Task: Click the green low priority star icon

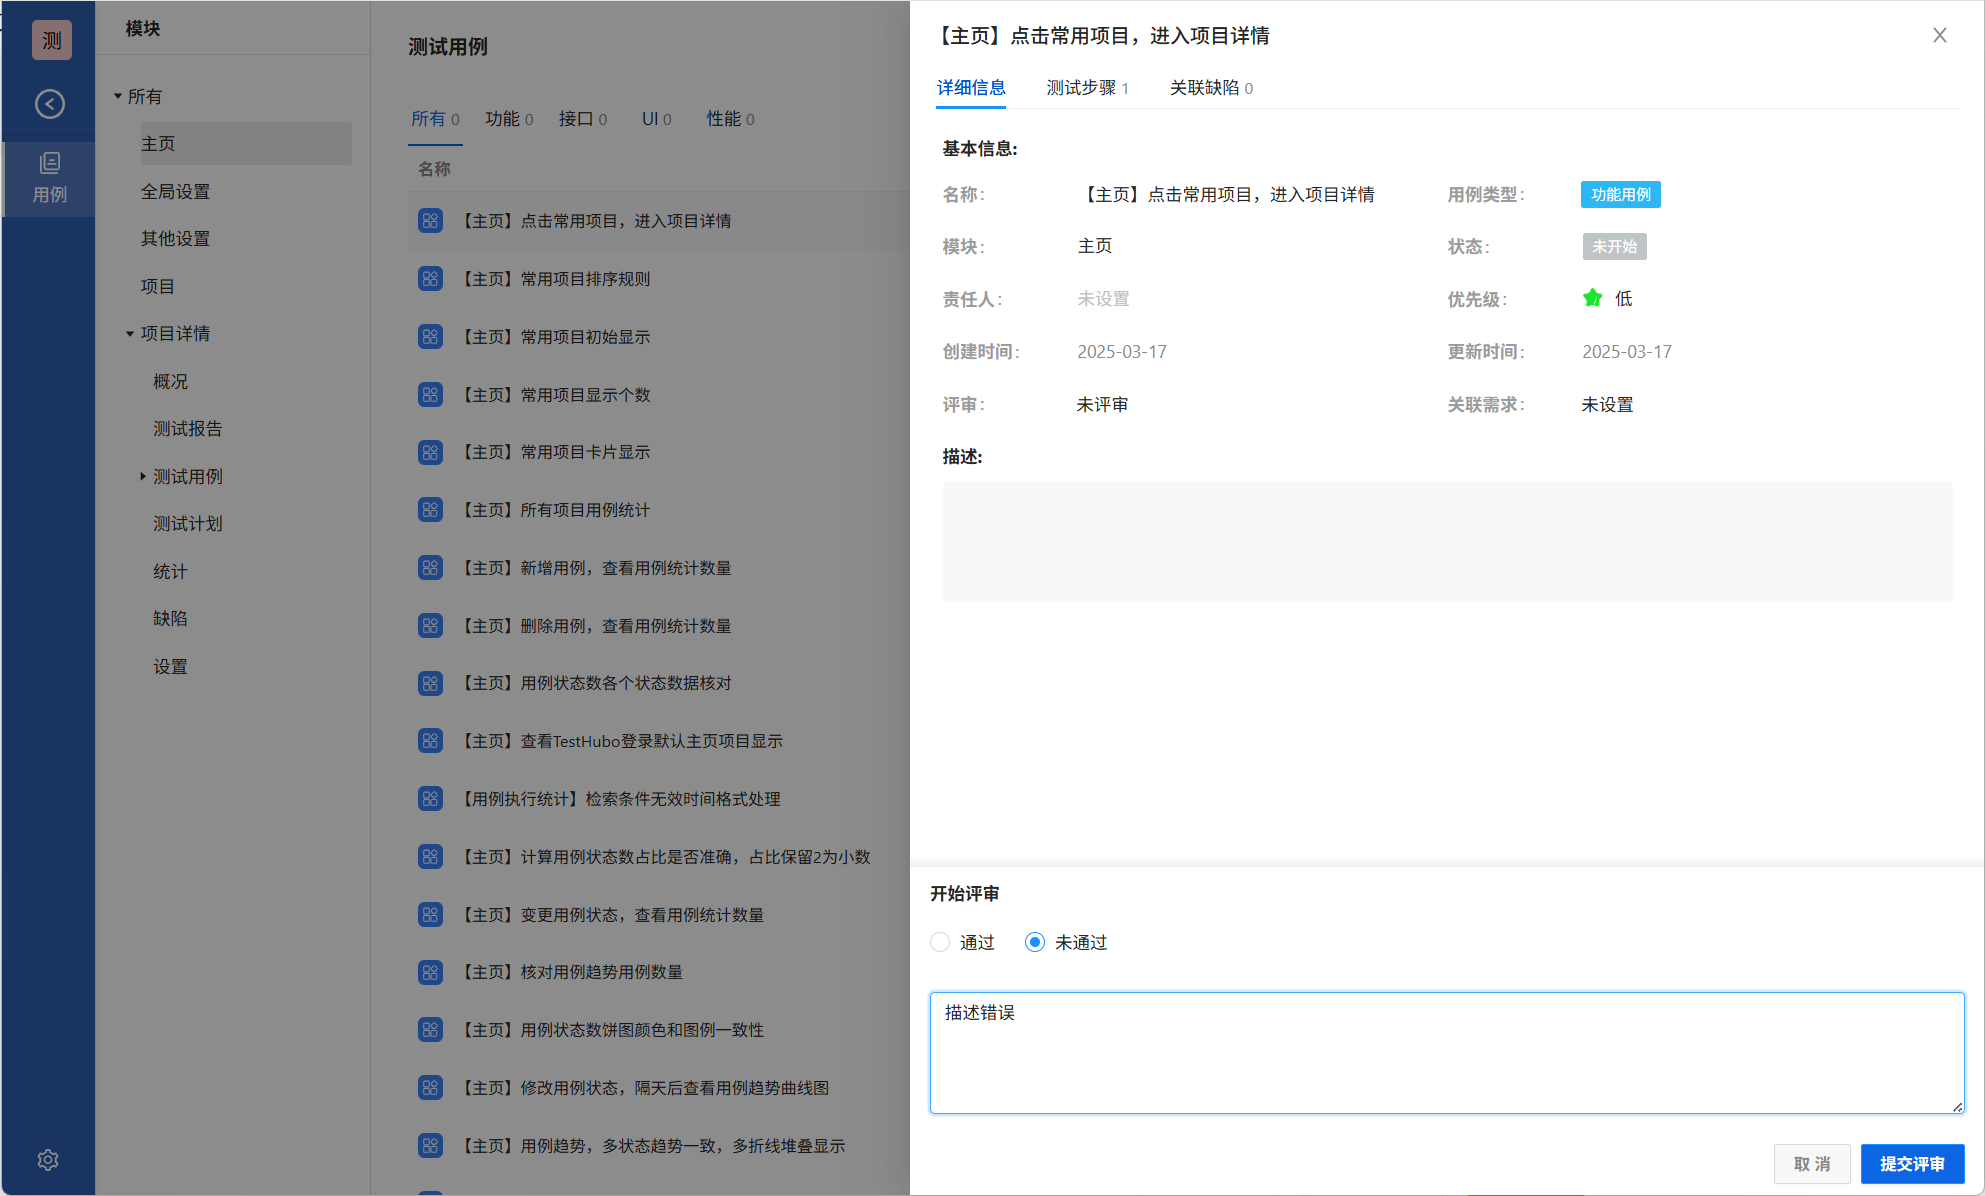Action: tap(1592, 298)
